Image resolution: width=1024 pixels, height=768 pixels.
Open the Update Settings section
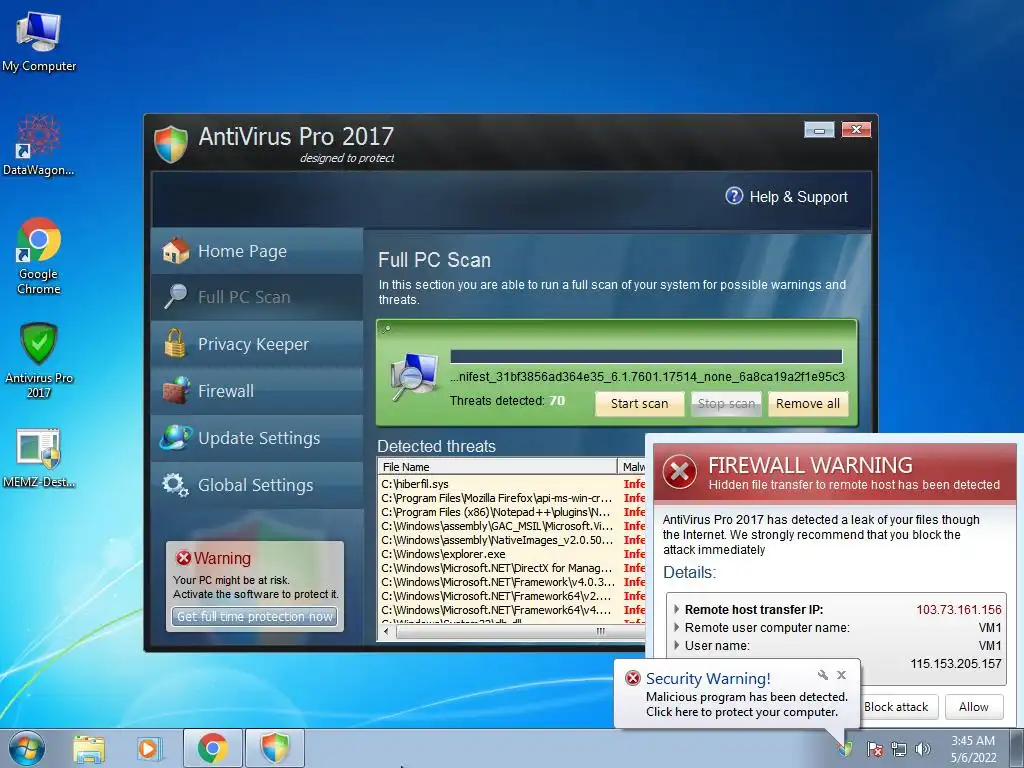pos(257,438)
